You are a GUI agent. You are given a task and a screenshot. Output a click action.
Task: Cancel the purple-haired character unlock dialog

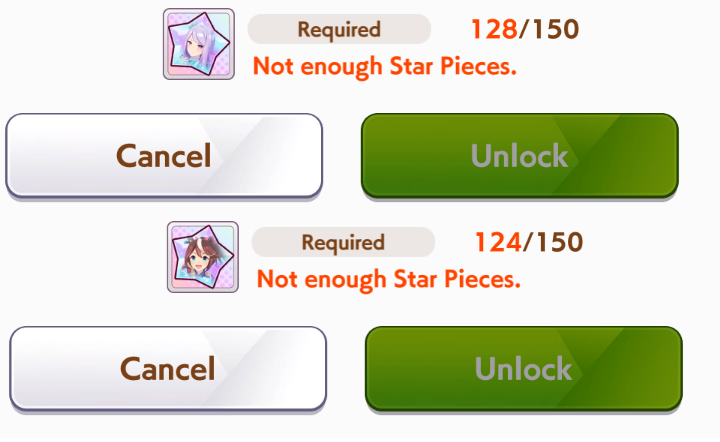click(164, 156)
